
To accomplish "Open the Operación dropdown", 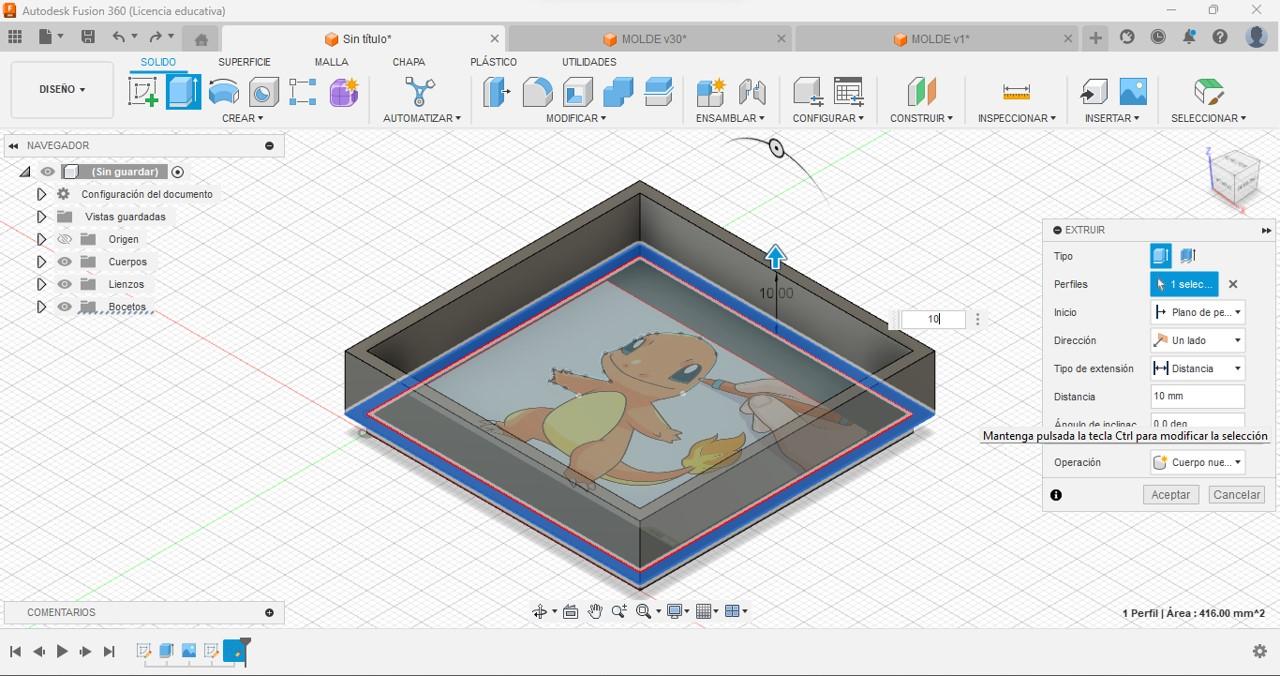I will (x=1197, y=462).
